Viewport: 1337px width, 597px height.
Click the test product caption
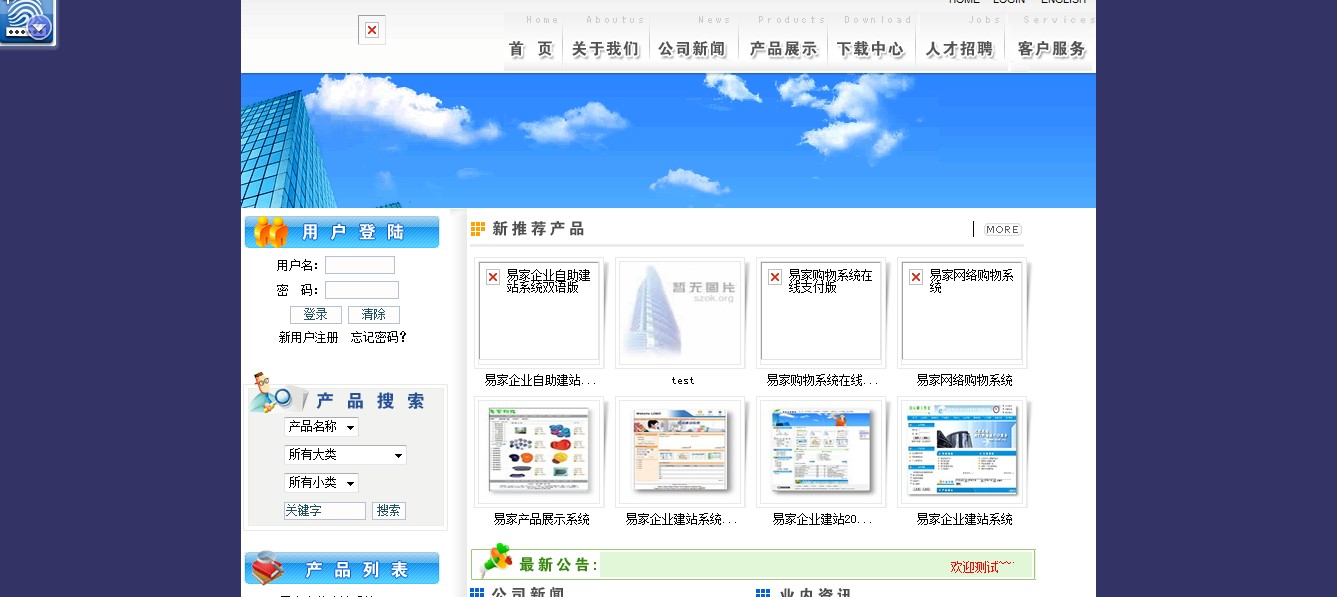coord(683,381)
